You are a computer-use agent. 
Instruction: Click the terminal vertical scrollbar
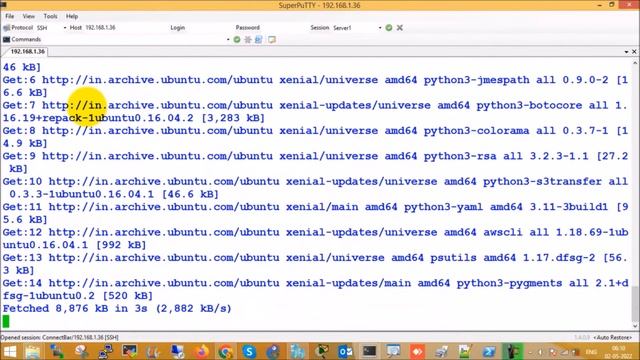click(x=635, y=194)
